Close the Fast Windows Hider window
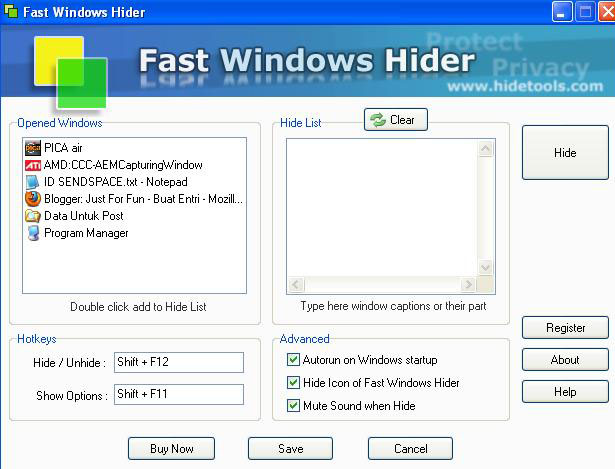The height and width of the screenshot is (469, 615). coord(607,12)
